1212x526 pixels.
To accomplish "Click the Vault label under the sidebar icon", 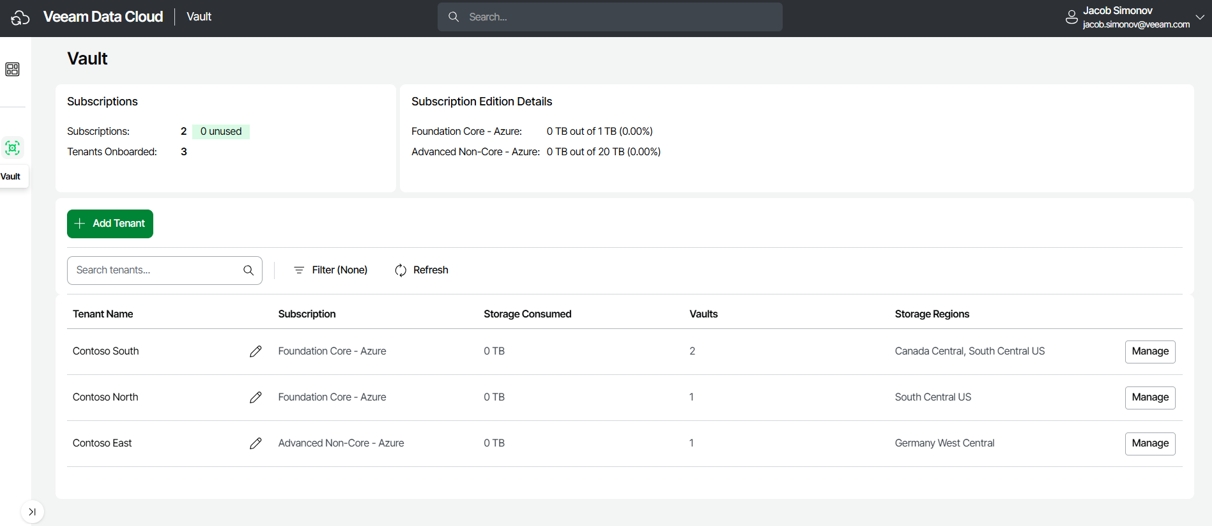I will pos(11,176).
